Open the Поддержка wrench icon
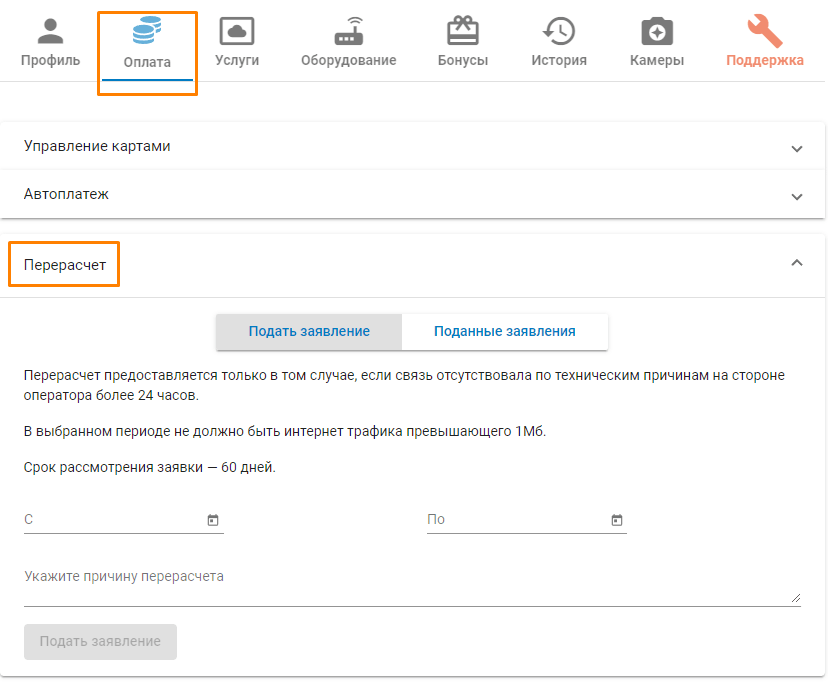 click(x=765, y=31)
